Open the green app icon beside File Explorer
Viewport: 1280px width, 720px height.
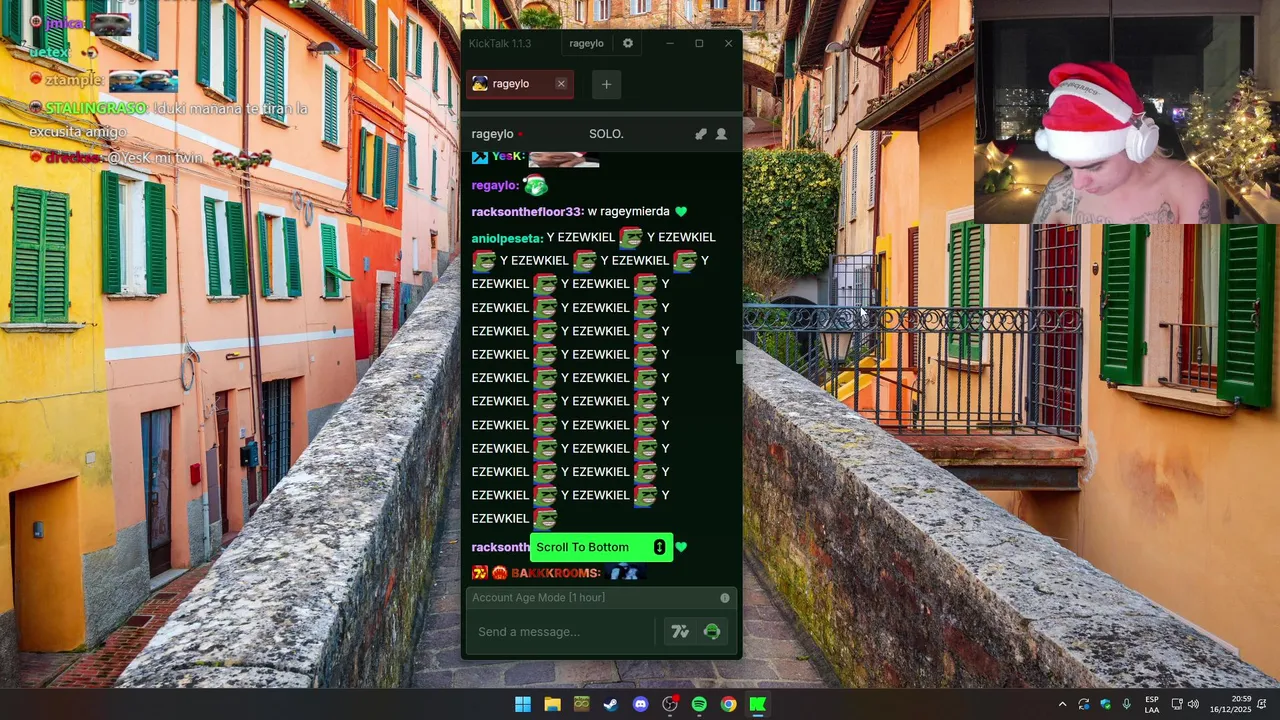coord(582,704)
